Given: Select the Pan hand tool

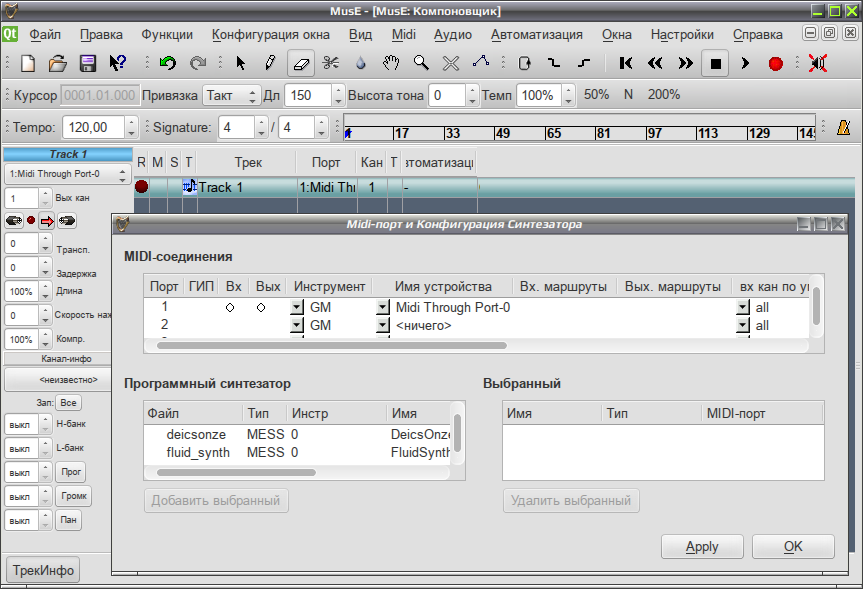Looking at the screenshot, I should point(391,63).
